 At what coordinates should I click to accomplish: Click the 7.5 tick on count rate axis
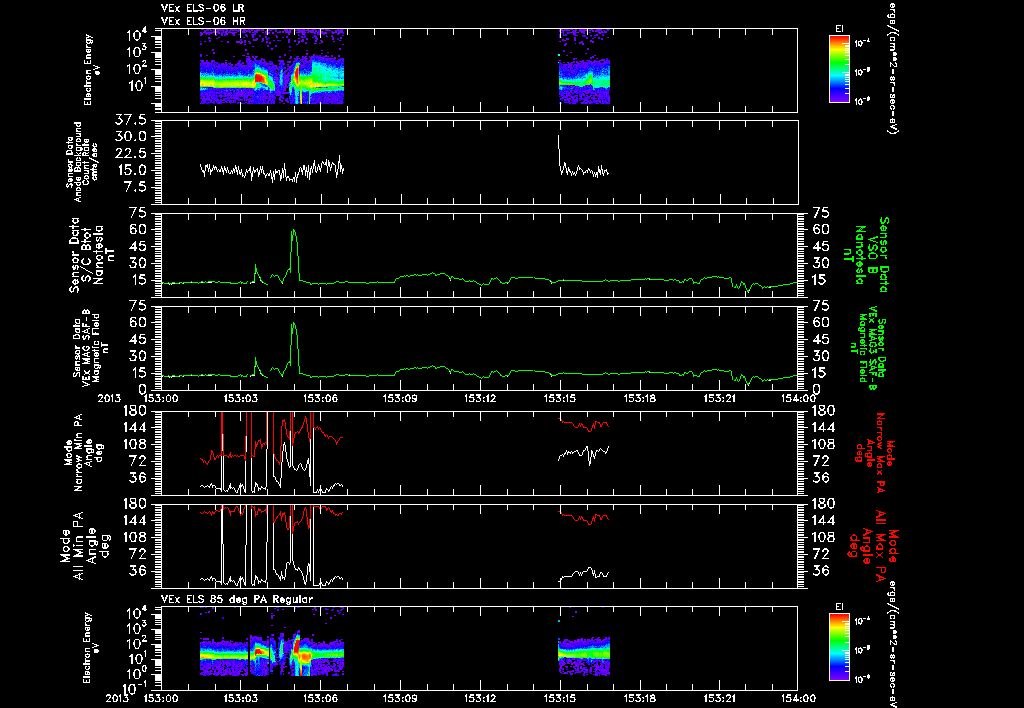pos(137,187)
